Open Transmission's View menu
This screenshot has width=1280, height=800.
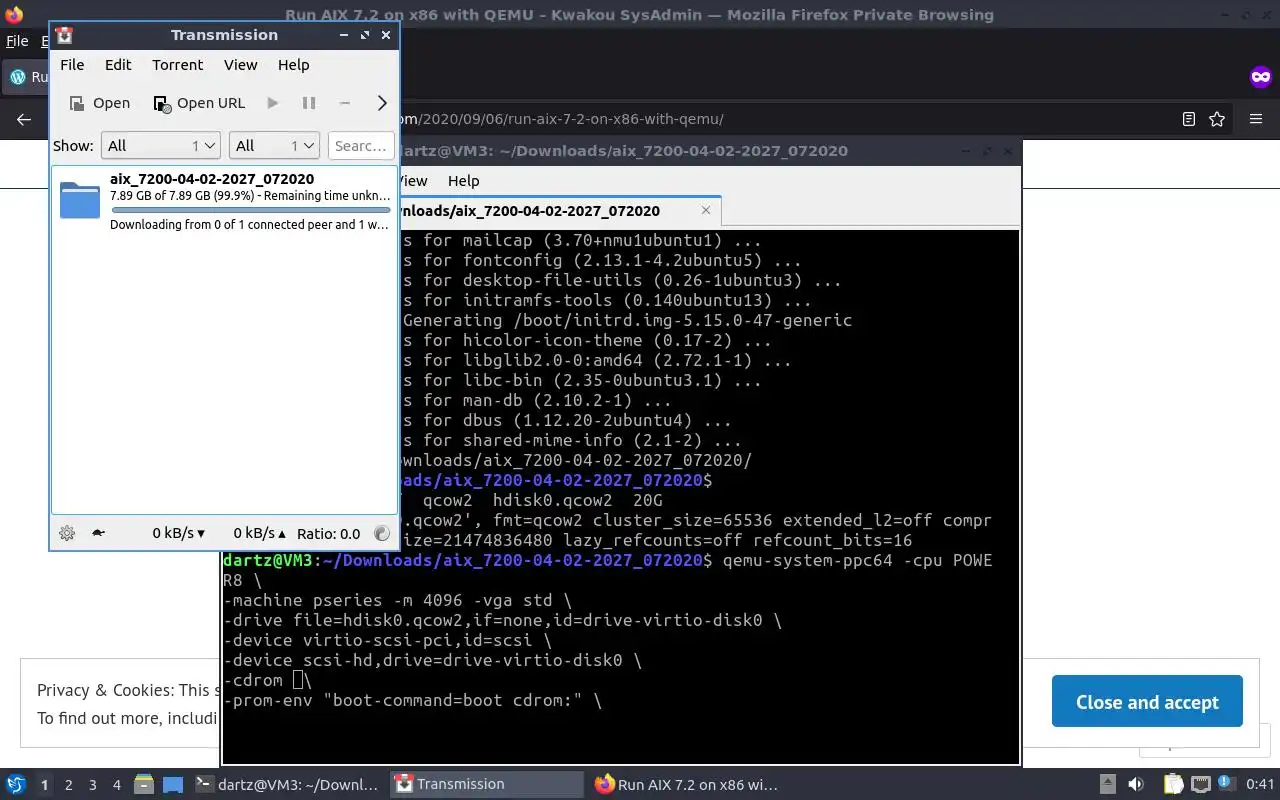[x=240, y=65]
